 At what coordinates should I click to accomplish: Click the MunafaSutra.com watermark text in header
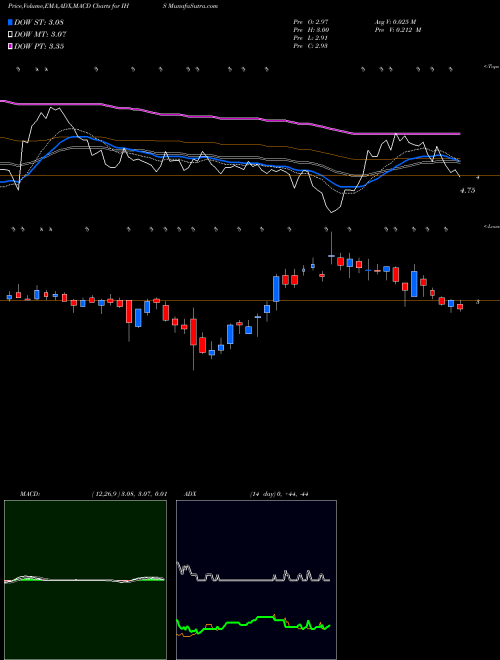195,6
